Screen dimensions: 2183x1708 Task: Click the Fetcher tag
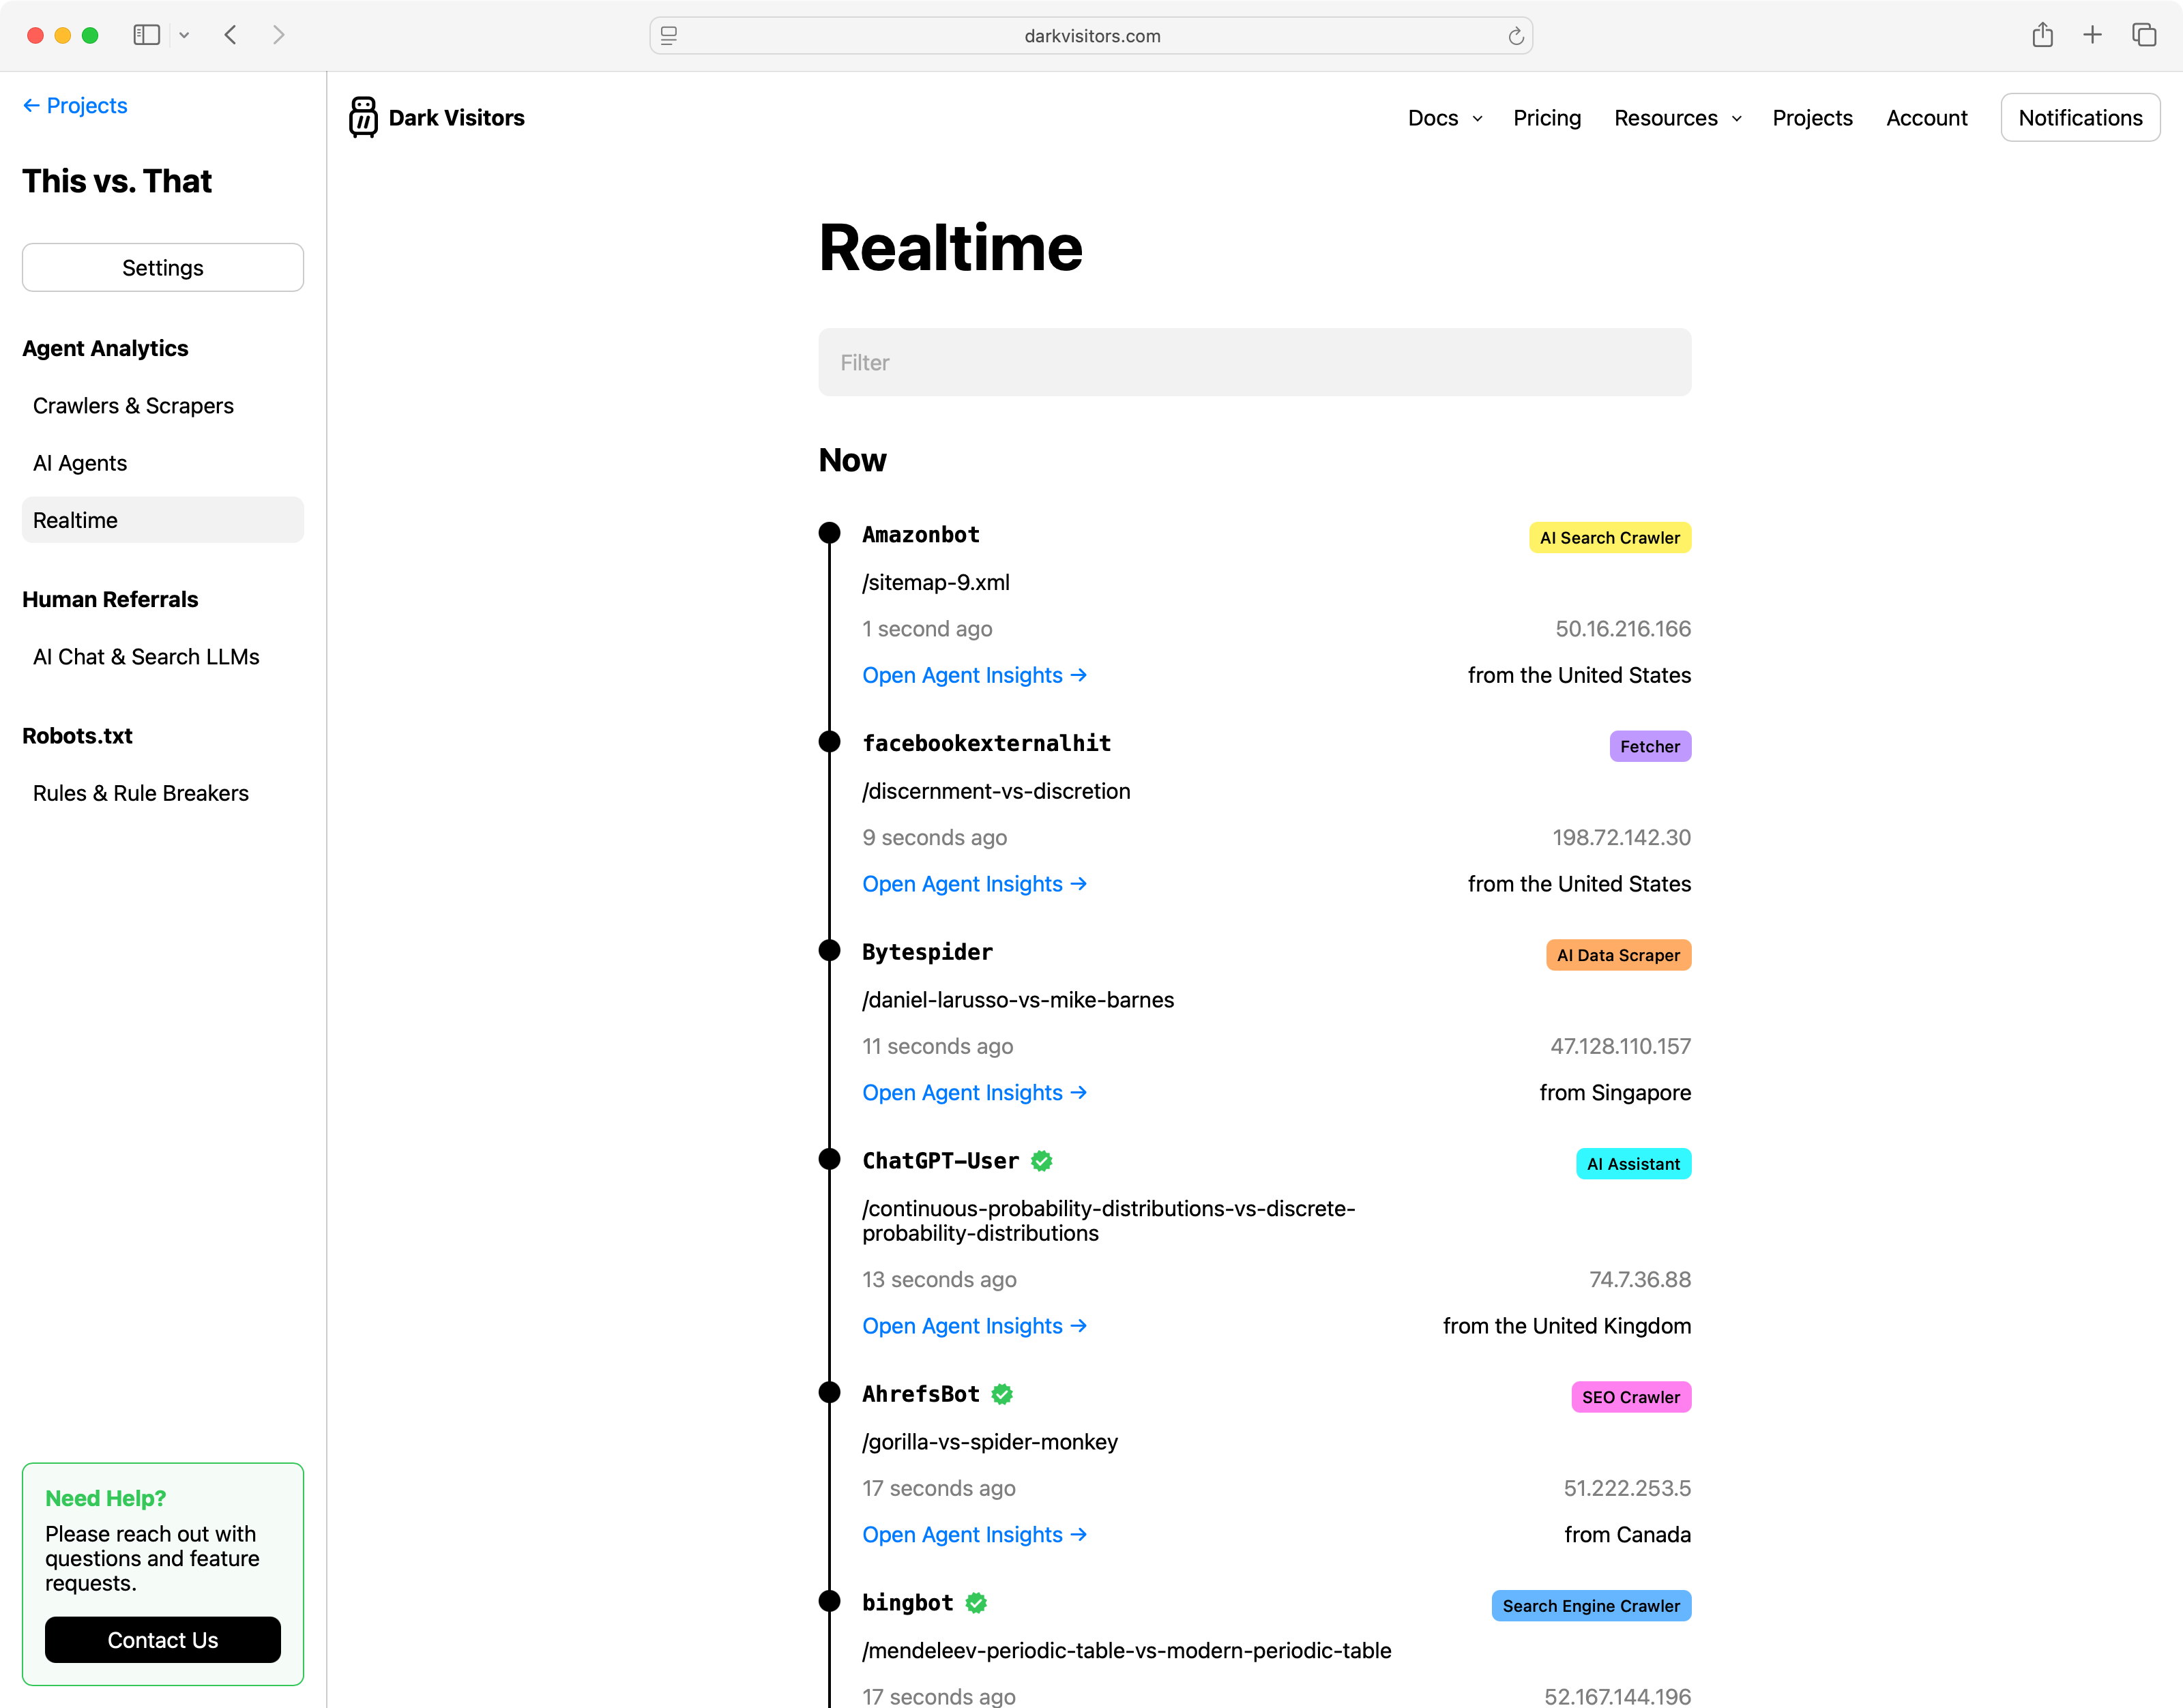[x=1650, y=746]
